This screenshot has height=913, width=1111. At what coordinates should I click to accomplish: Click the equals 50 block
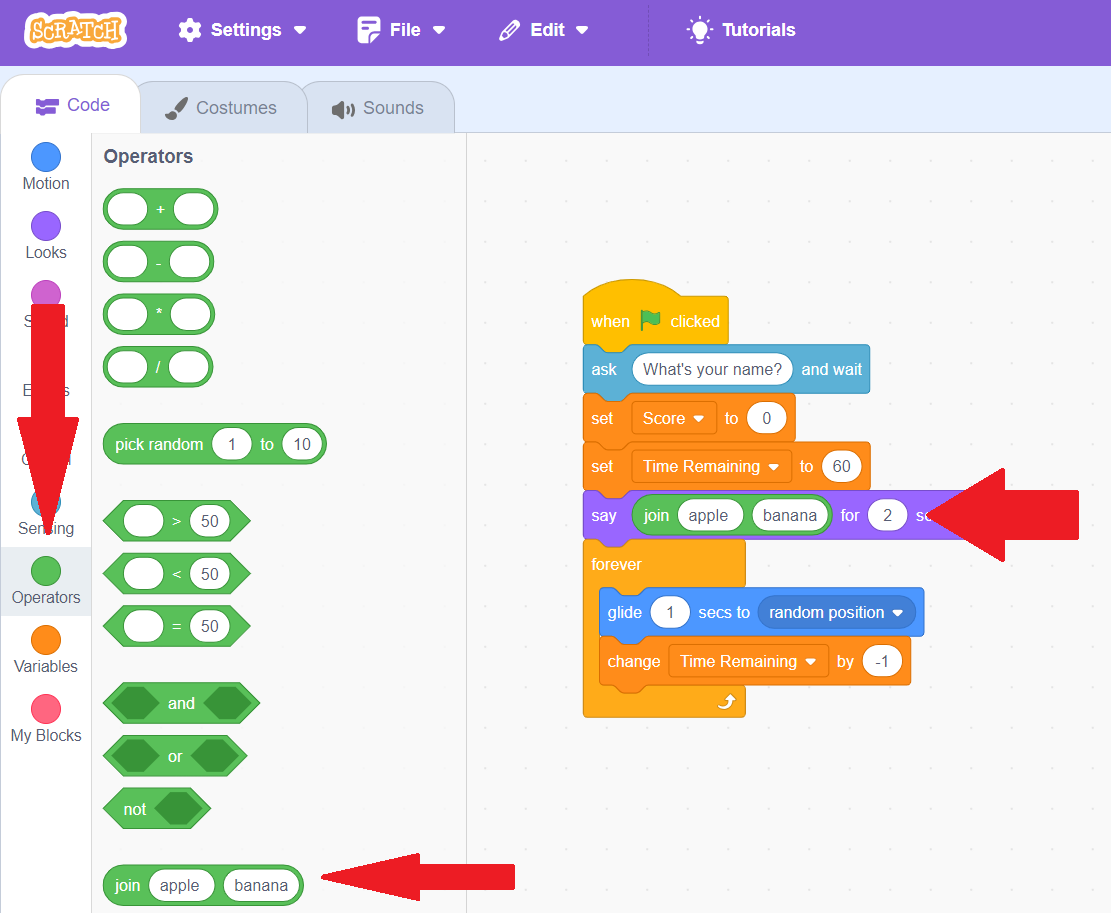176,626
